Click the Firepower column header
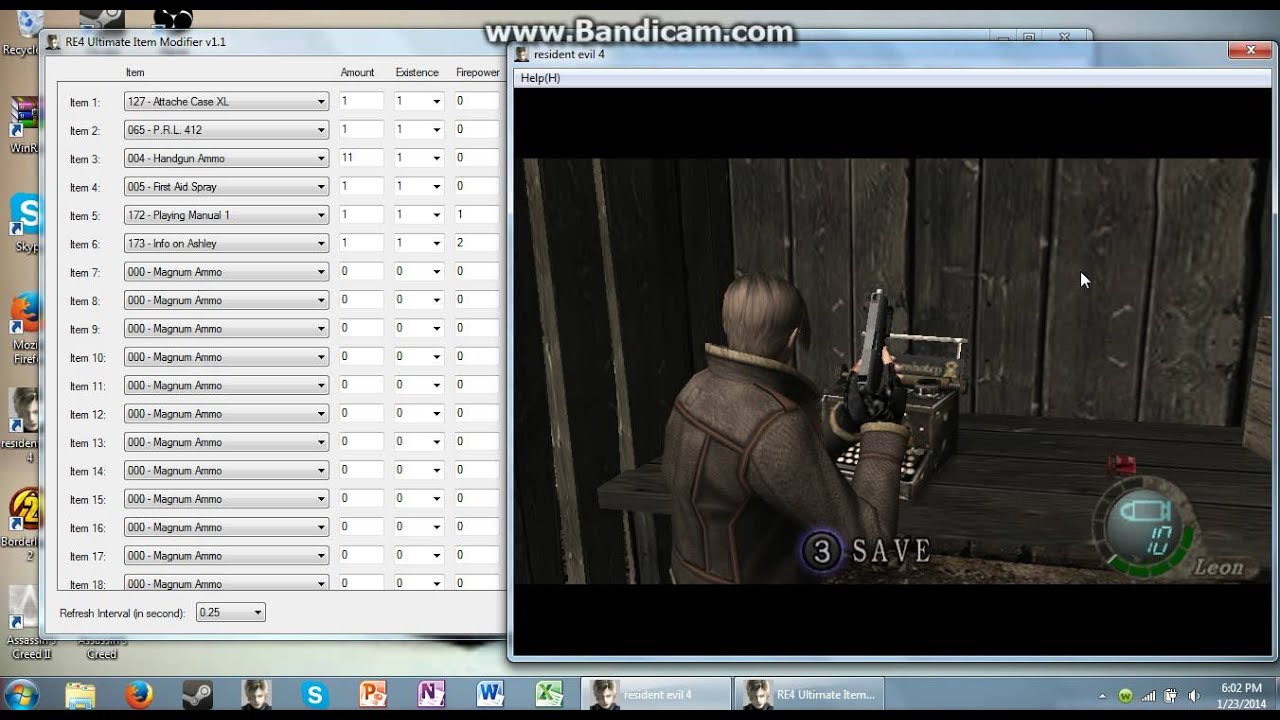 pos(478,73)
